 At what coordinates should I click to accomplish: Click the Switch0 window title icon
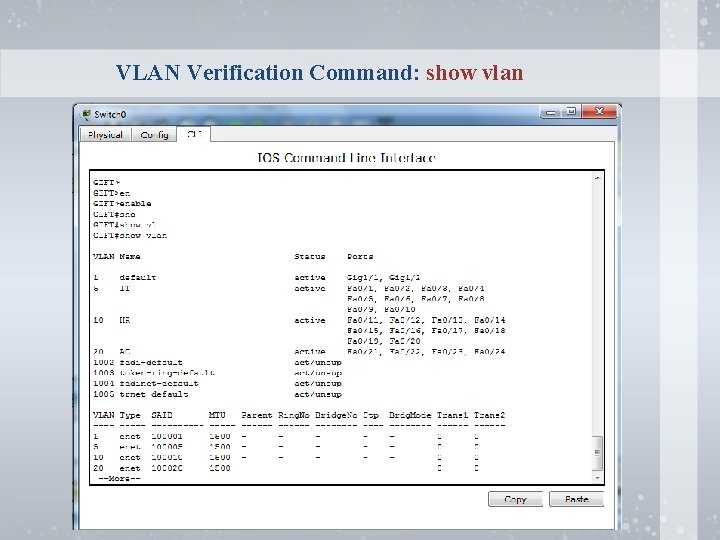click(86, 114)
